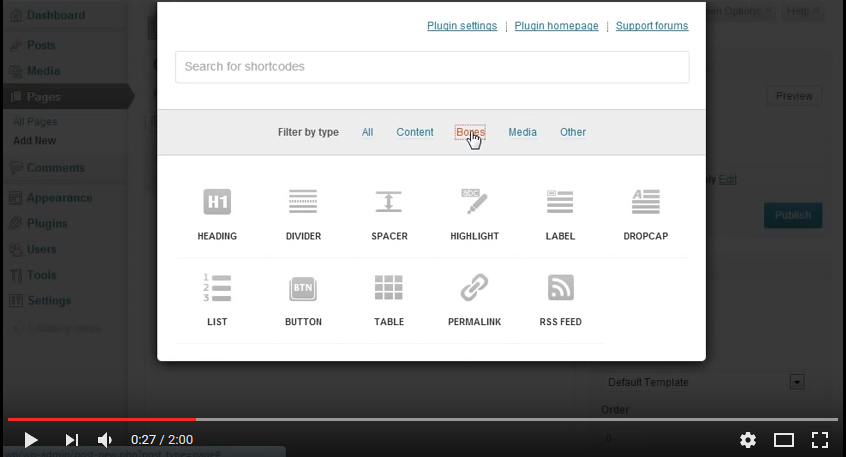846x457 pixels.
Task: Choose the Permalink shortcode
Action: (x=474, y=288)
